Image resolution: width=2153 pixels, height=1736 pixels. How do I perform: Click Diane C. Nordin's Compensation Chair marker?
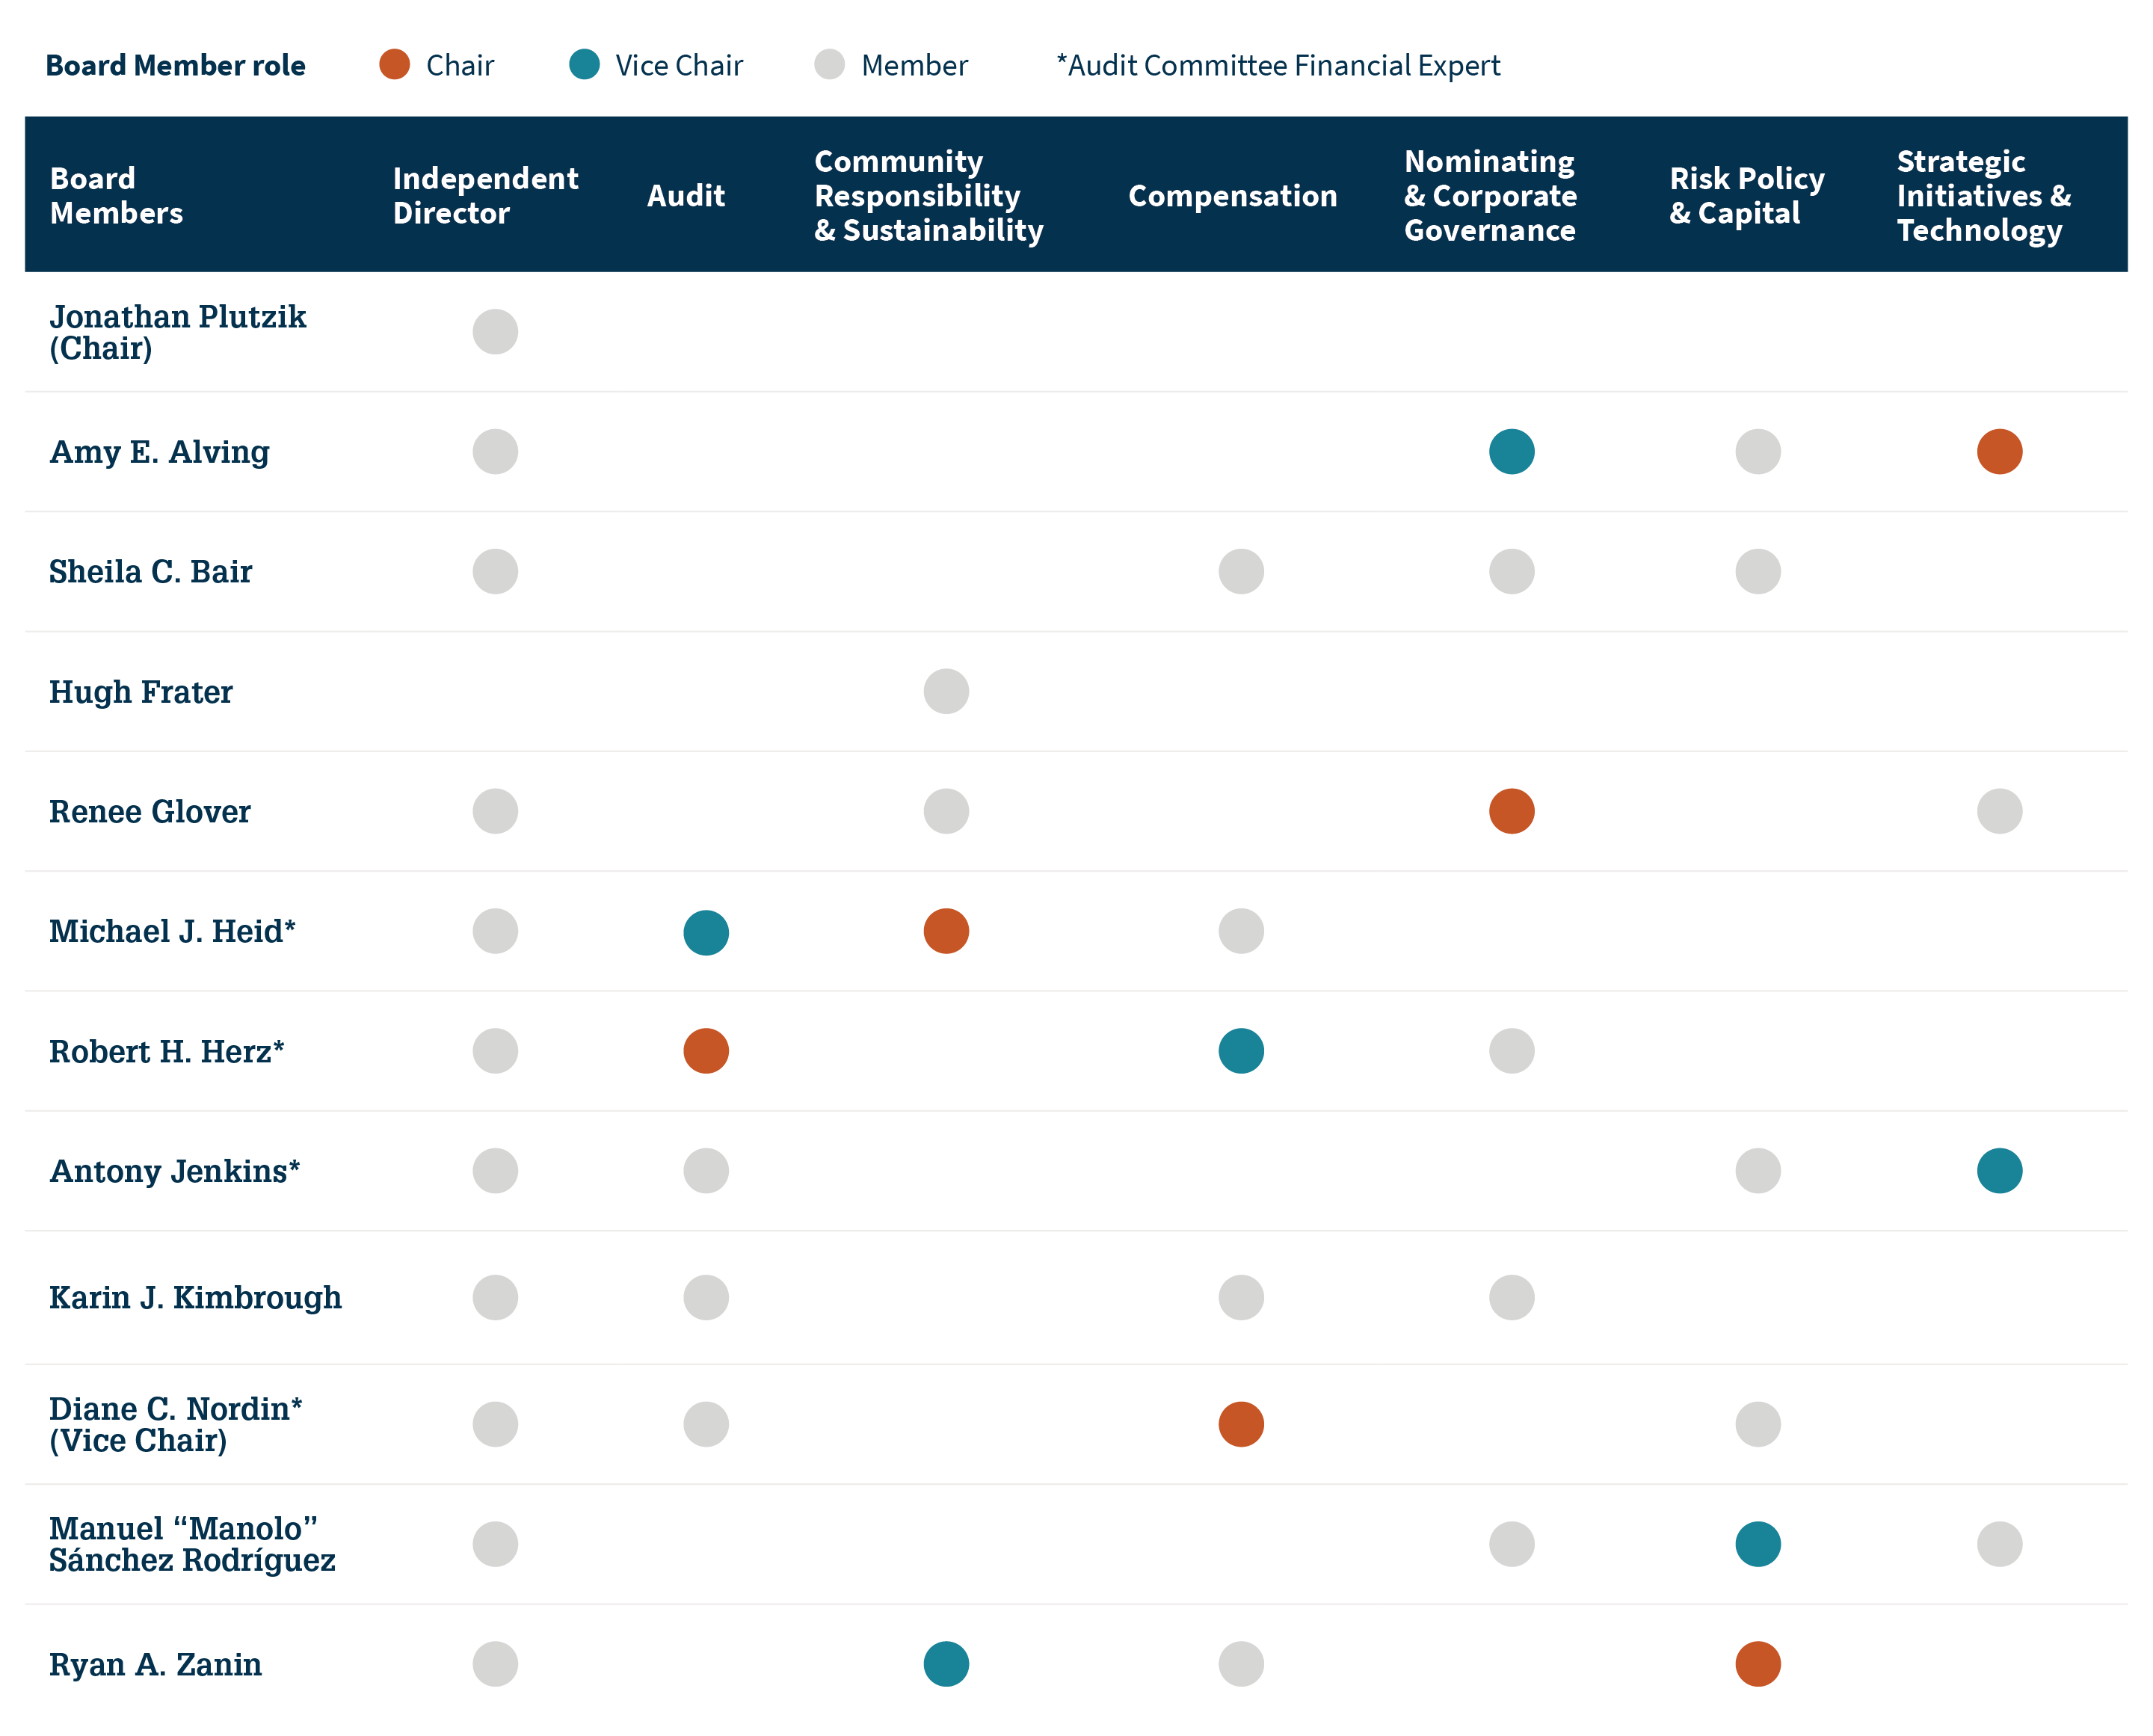pos(1240,1424)
